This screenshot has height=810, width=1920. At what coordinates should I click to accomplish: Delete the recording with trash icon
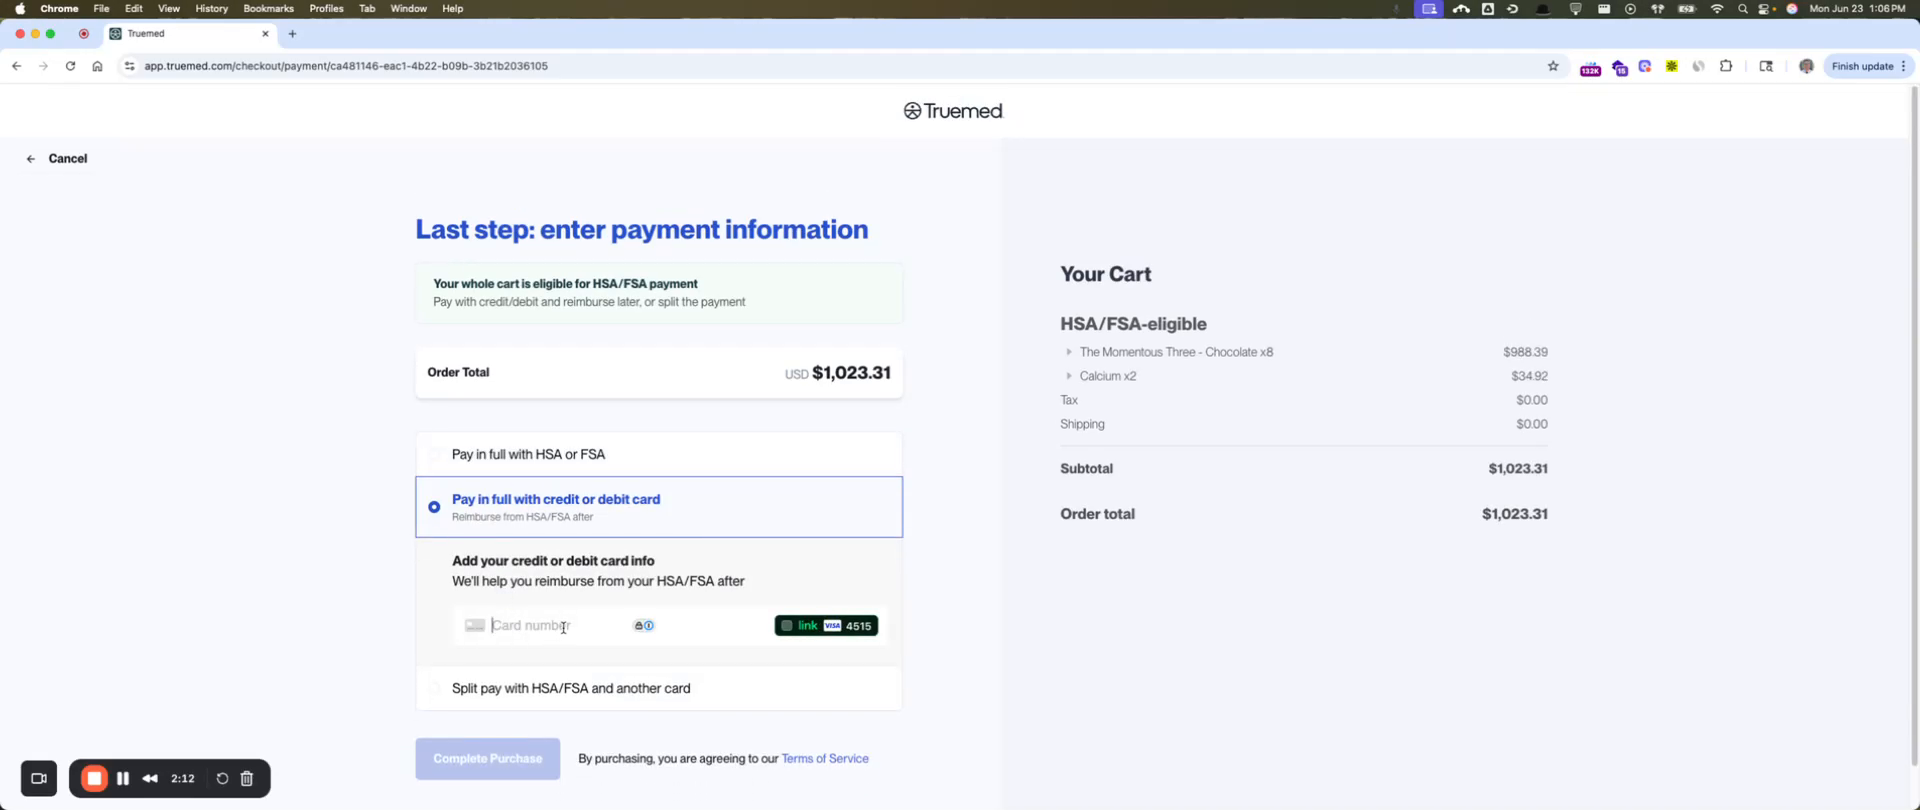pos(247,779)
